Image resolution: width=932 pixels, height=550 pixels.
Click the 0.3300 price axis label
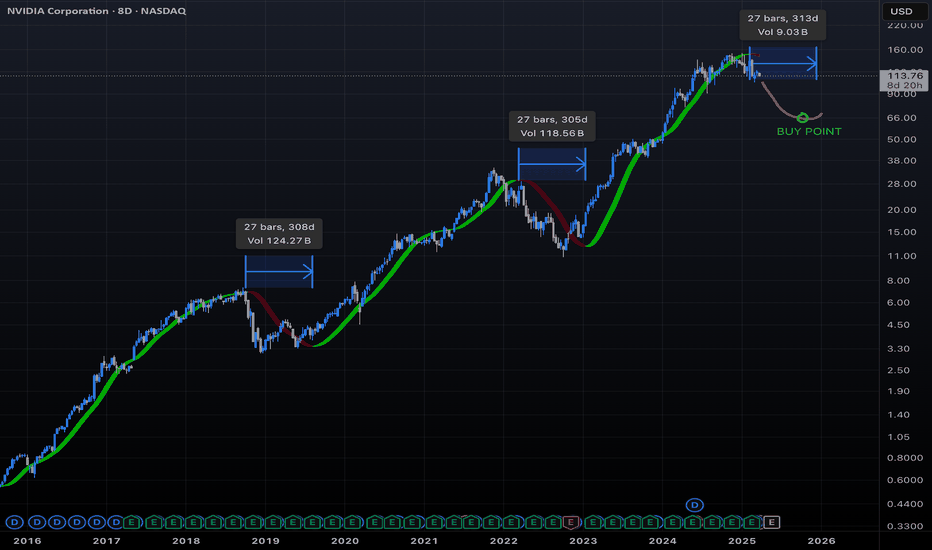(905, 526)
